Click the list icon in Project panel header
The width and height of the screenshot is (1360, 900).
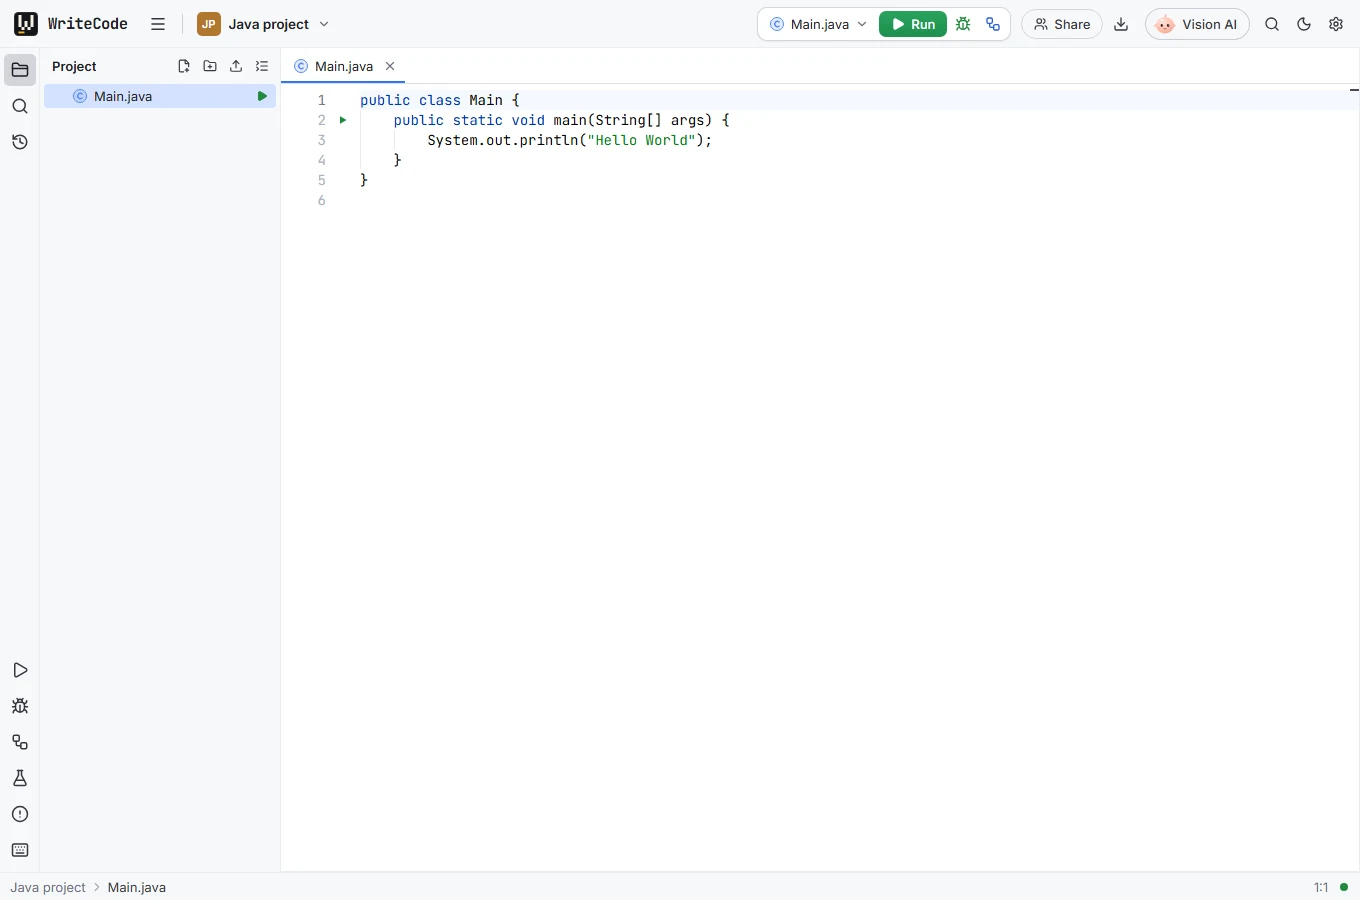pos(262,66)
